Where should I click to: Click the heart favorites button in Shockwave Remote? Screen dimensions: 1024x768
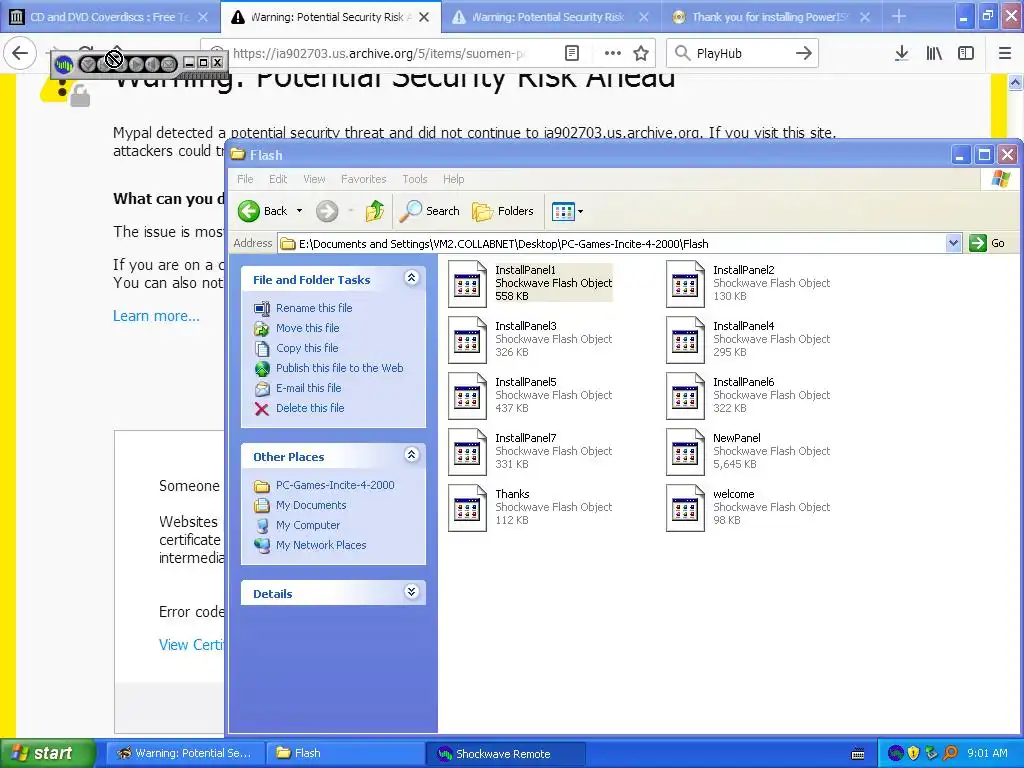point(88,64)
